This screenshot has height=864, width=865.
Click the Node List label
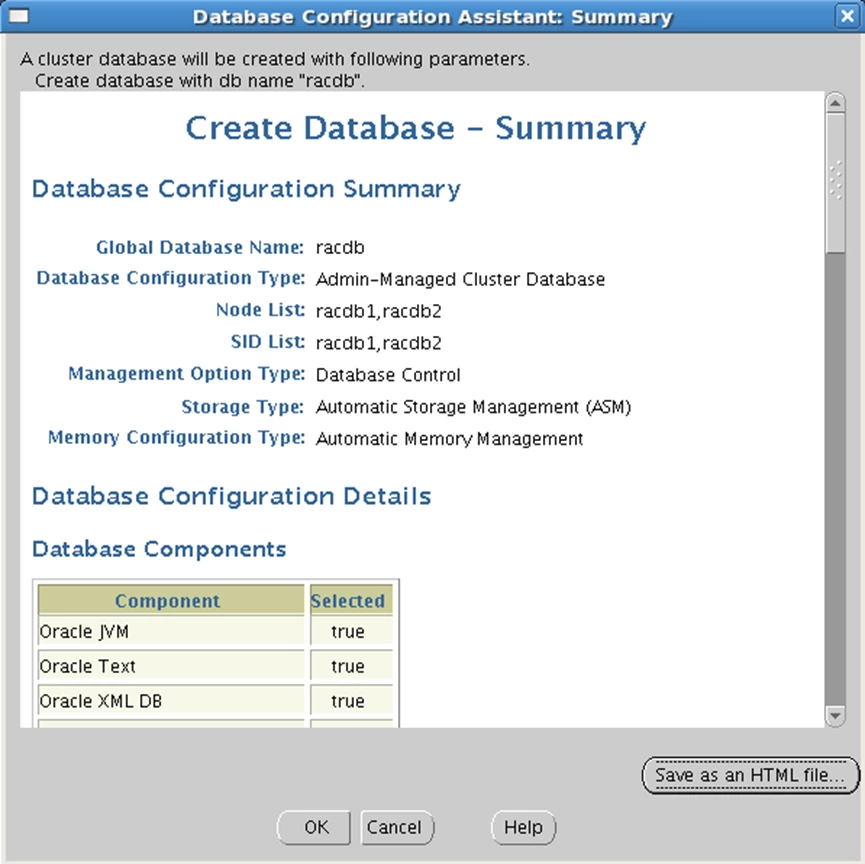pos(260,310)
